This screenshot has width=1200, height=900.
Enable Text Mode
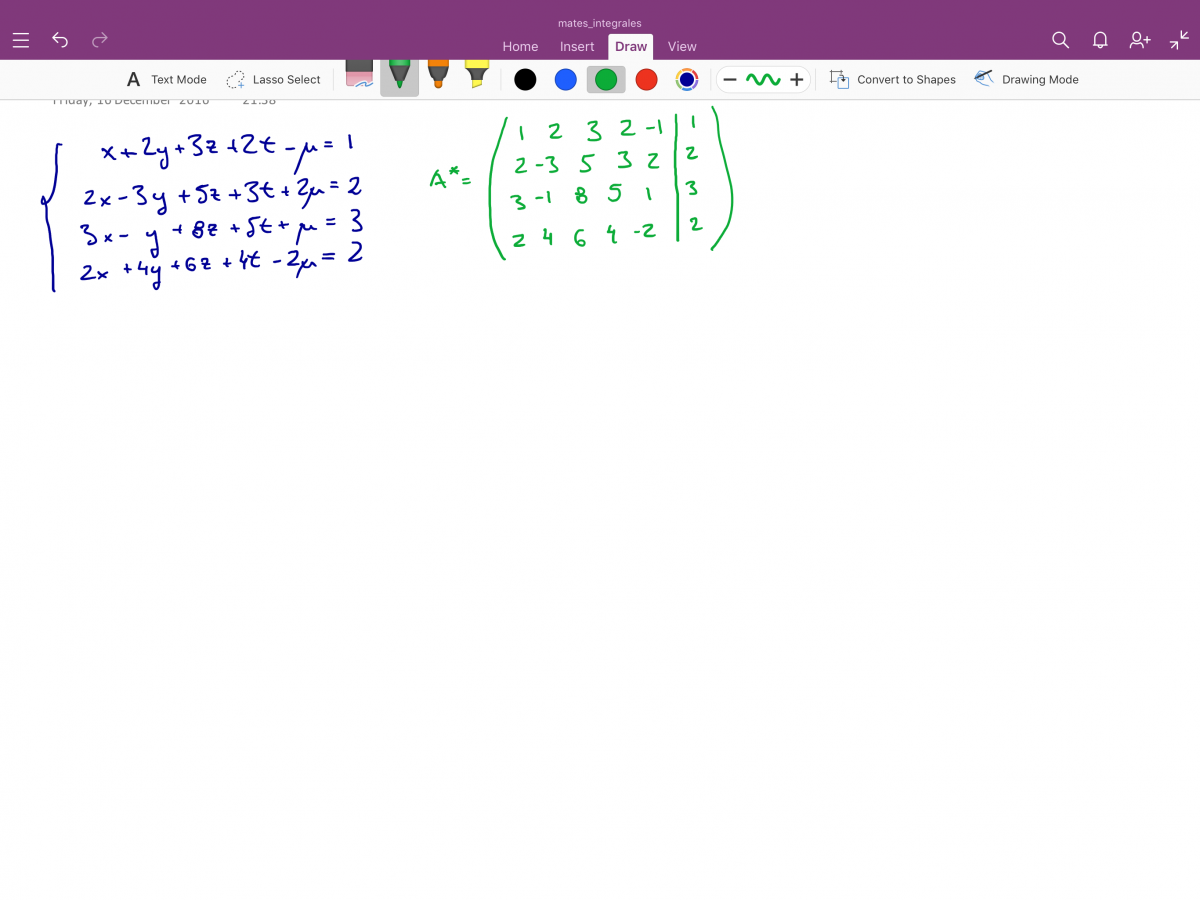[x=166, y=80]
